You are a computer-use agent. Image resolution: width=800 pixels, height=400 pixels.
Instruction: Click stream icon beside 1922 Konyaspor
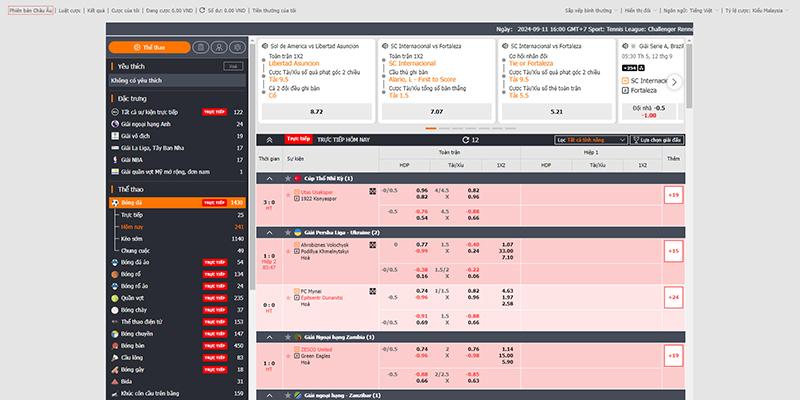click(297, 198)
